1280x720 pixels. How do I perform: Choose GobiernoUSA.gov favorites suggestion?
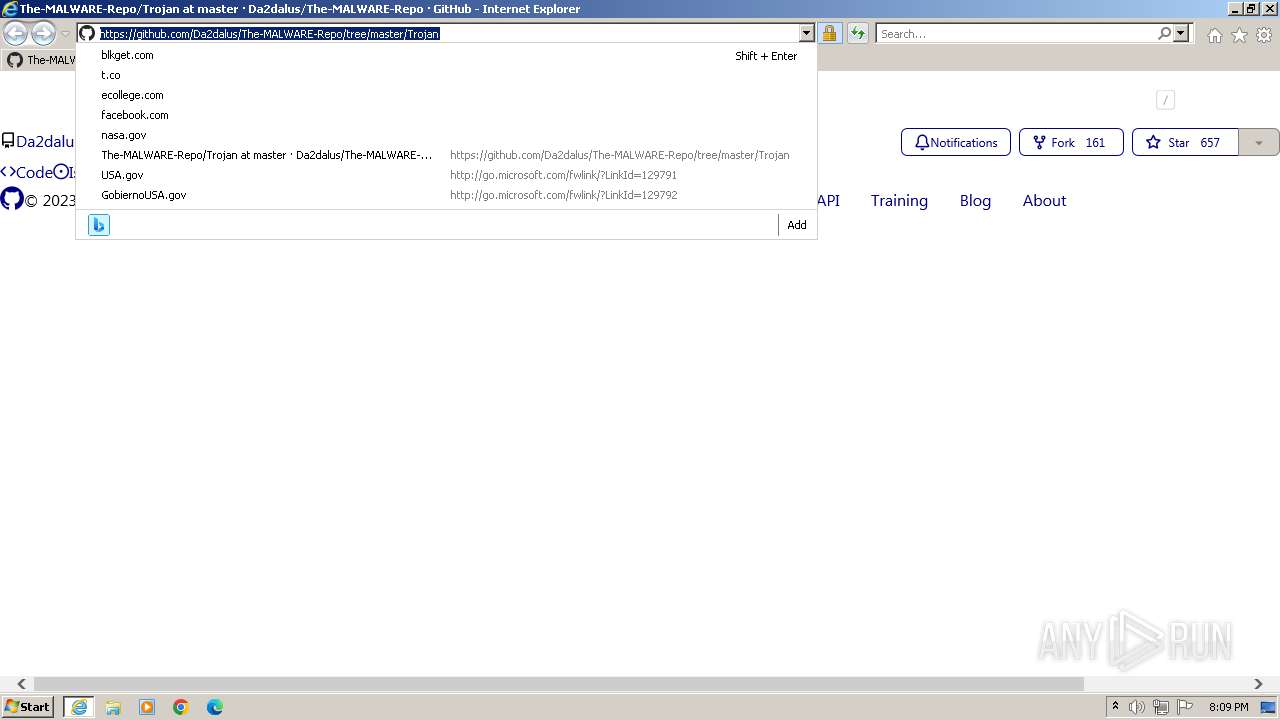click(x=446, y=195)
